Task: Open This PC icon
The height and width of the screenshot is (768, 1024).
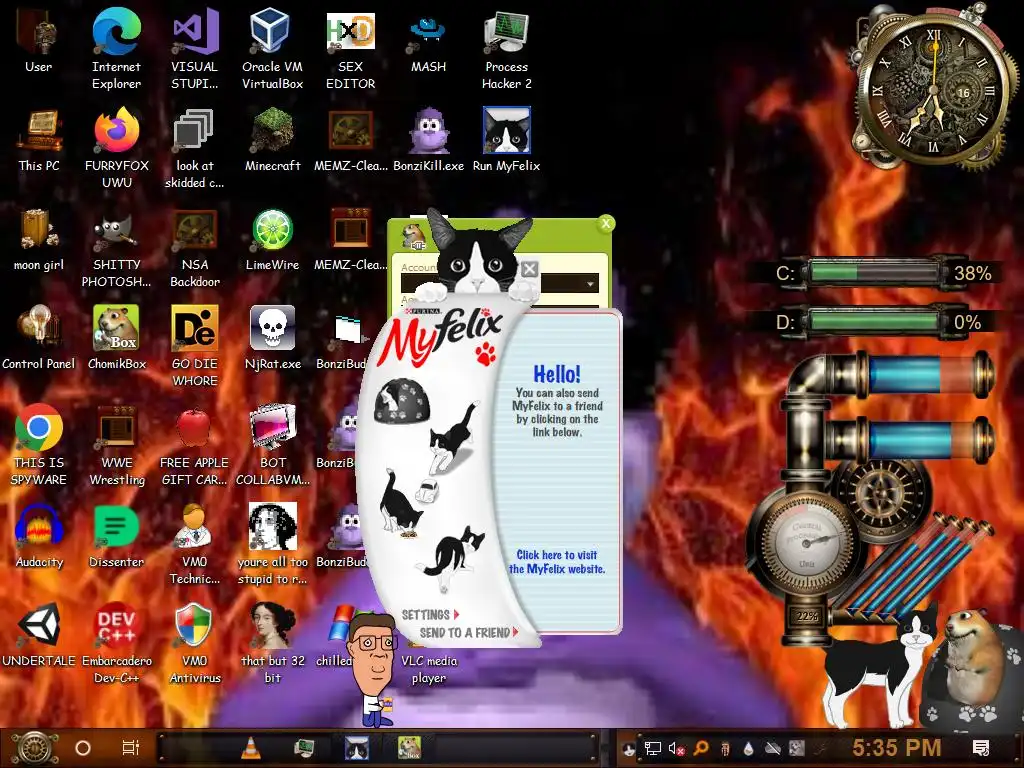Action: pos(39,131)
